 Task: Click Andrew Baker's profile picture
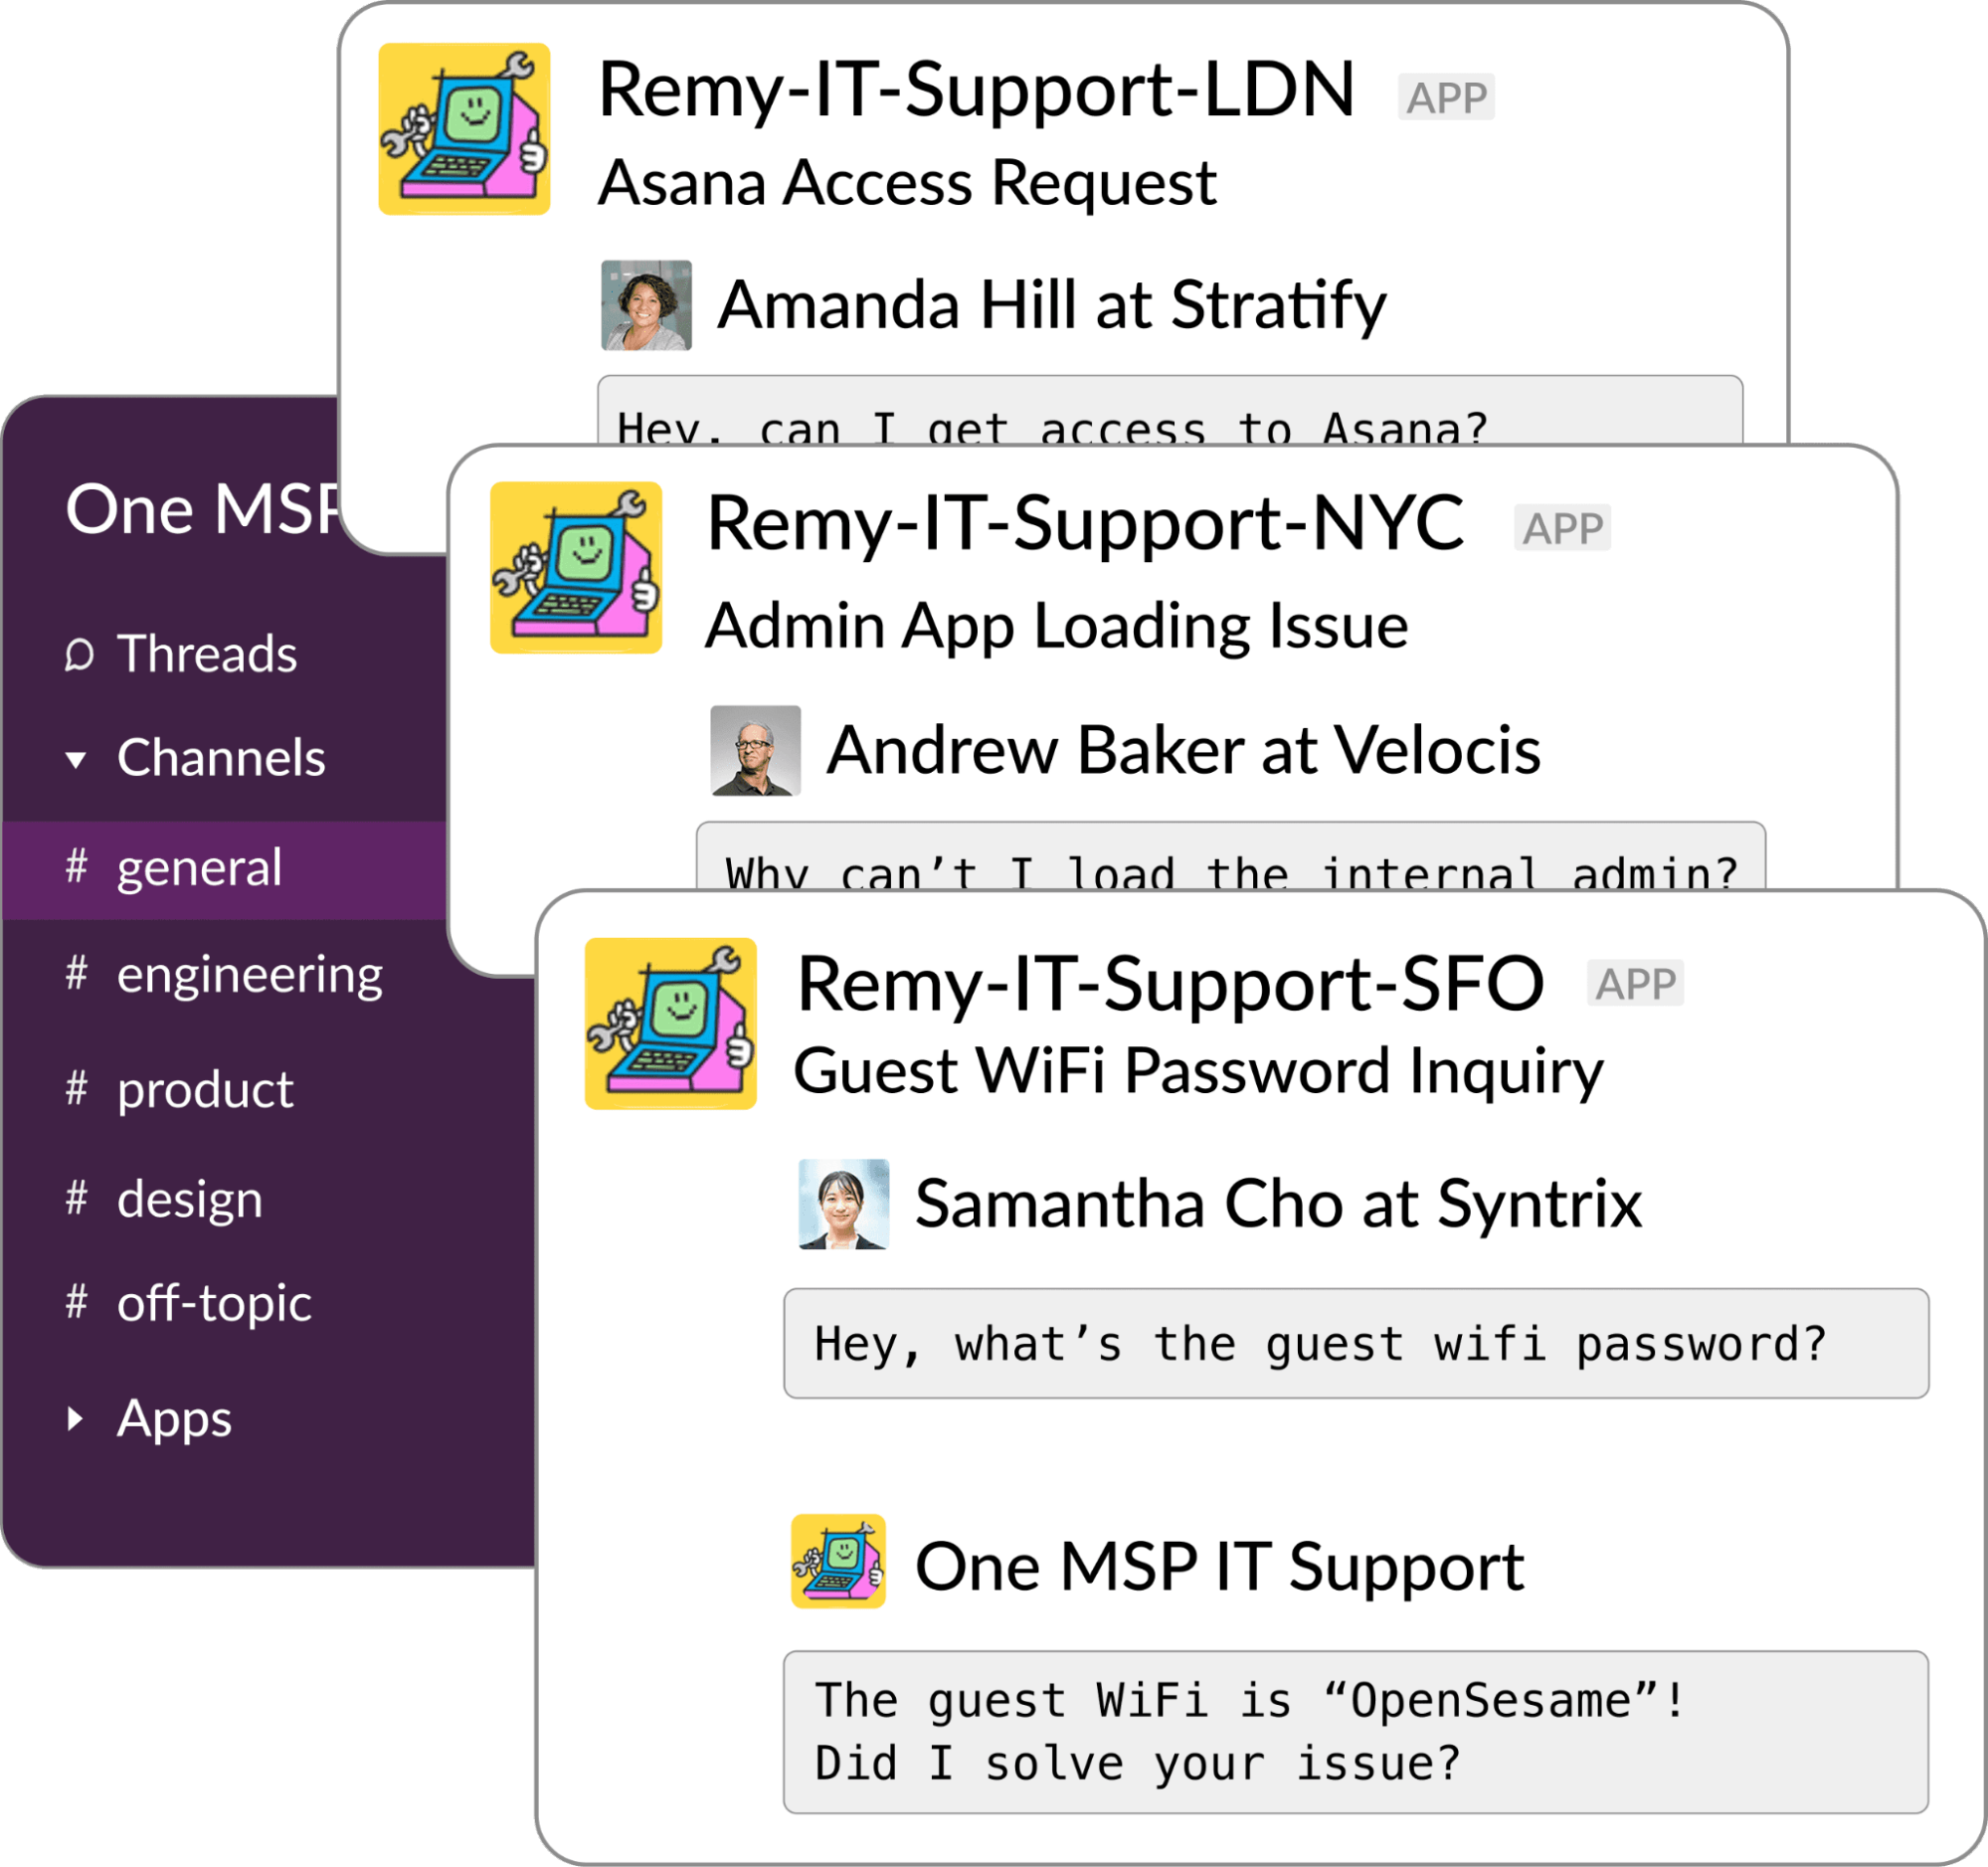tap(757, 749)
